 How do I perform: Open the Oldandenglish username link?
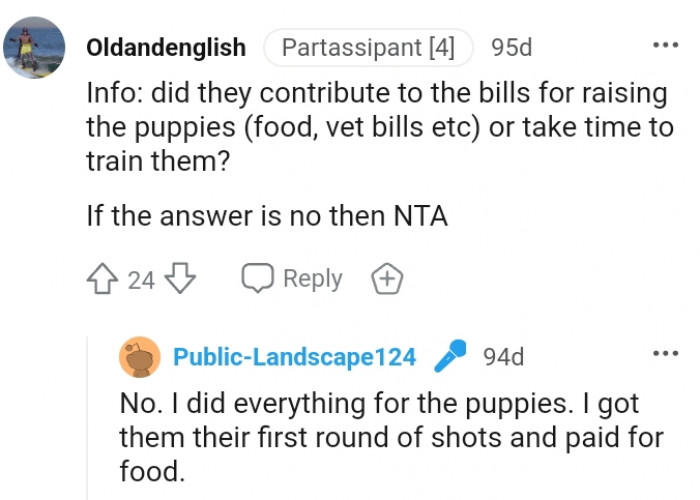166,47
